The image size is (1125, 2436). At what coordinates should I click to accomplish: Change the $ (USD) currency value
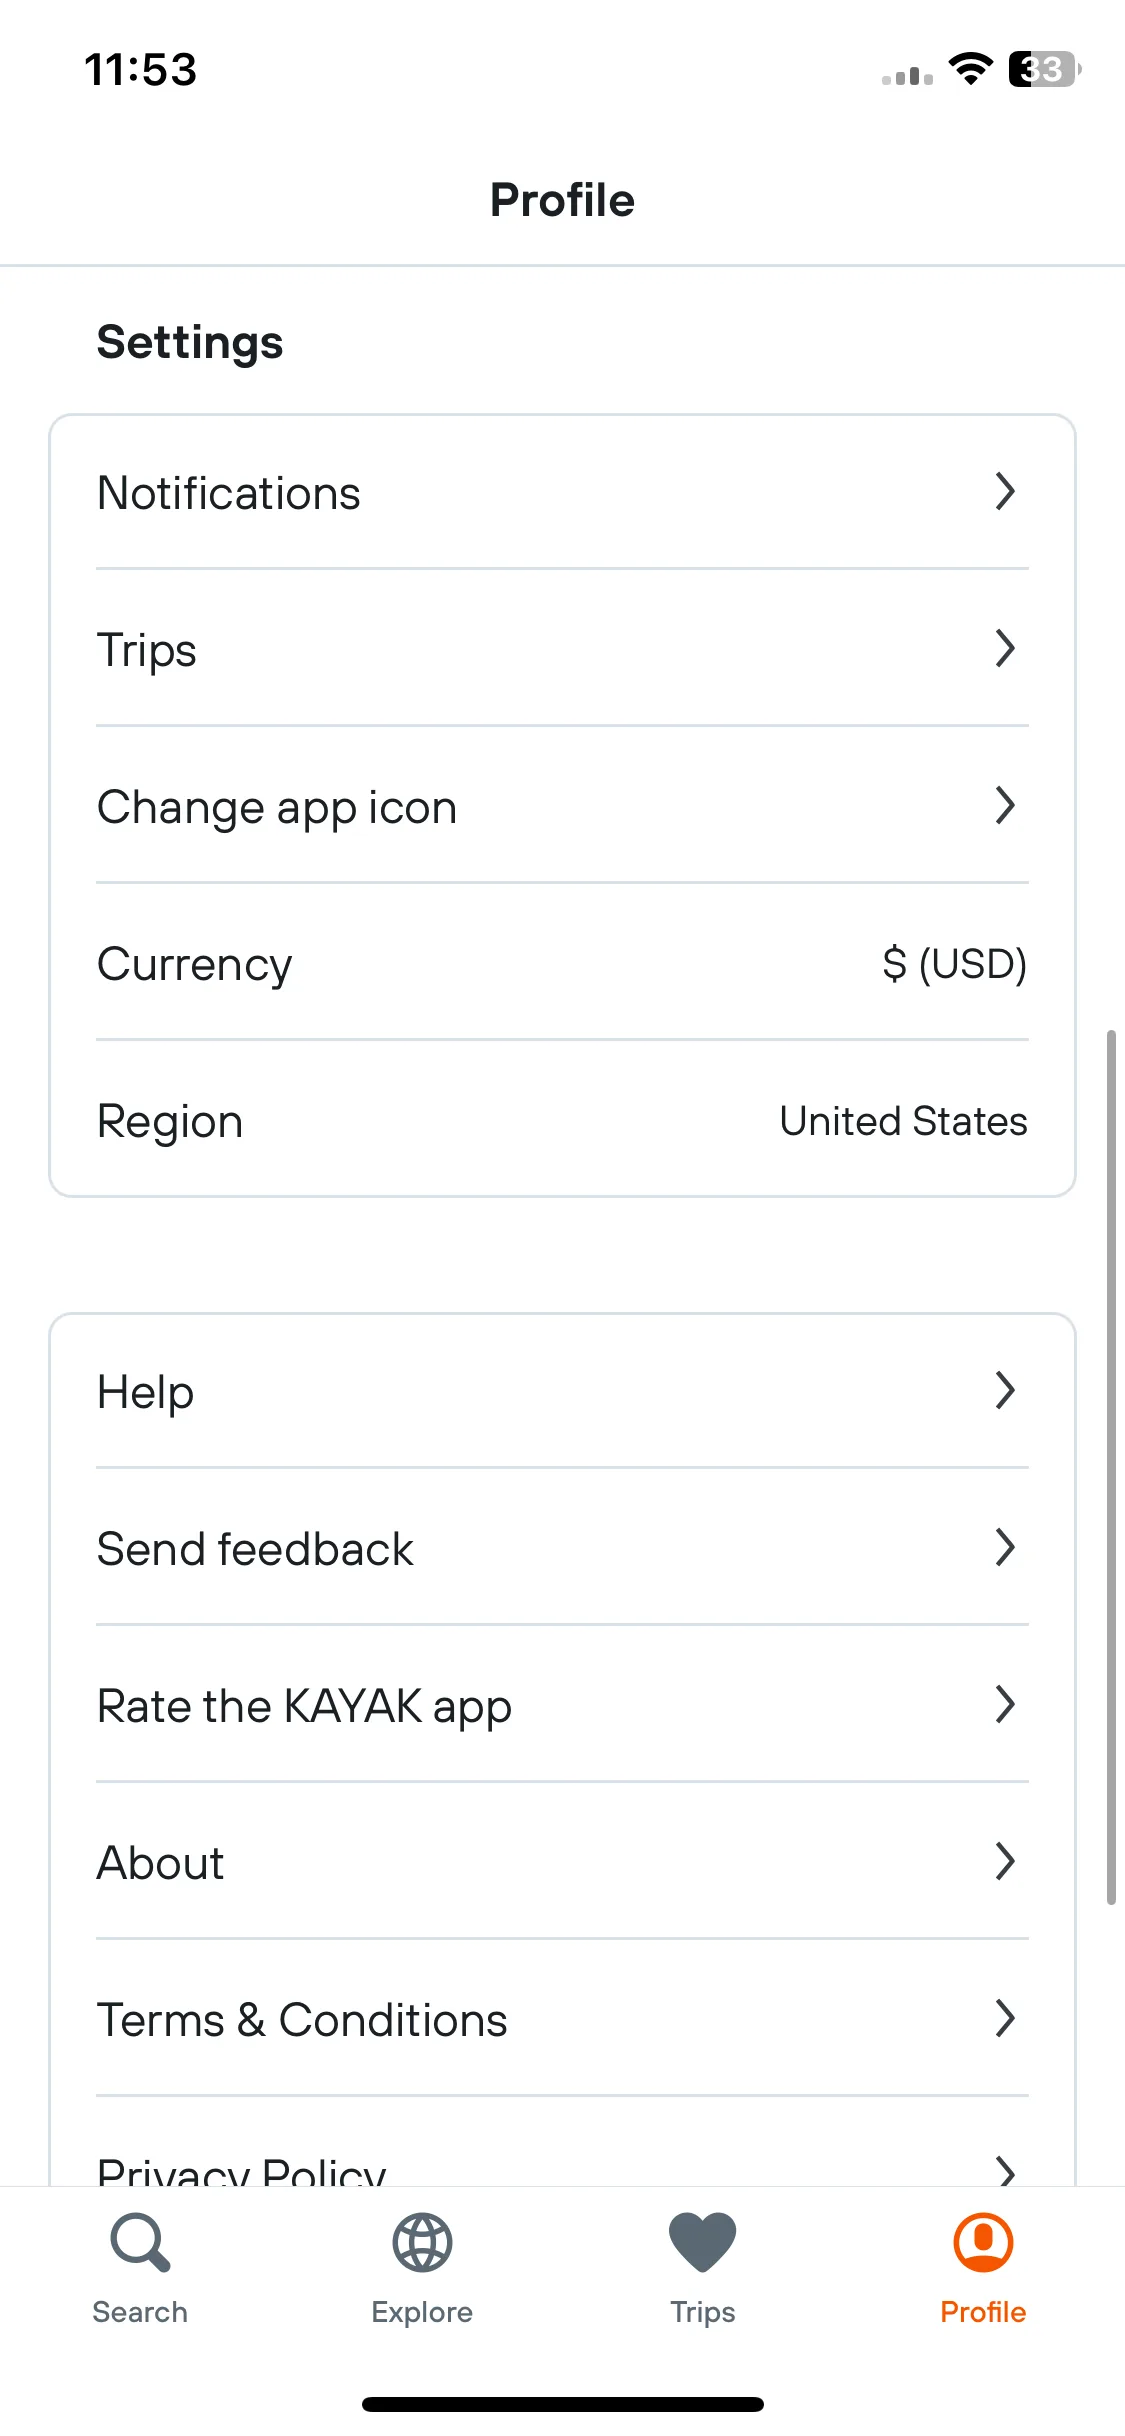(x=954, y=964)
